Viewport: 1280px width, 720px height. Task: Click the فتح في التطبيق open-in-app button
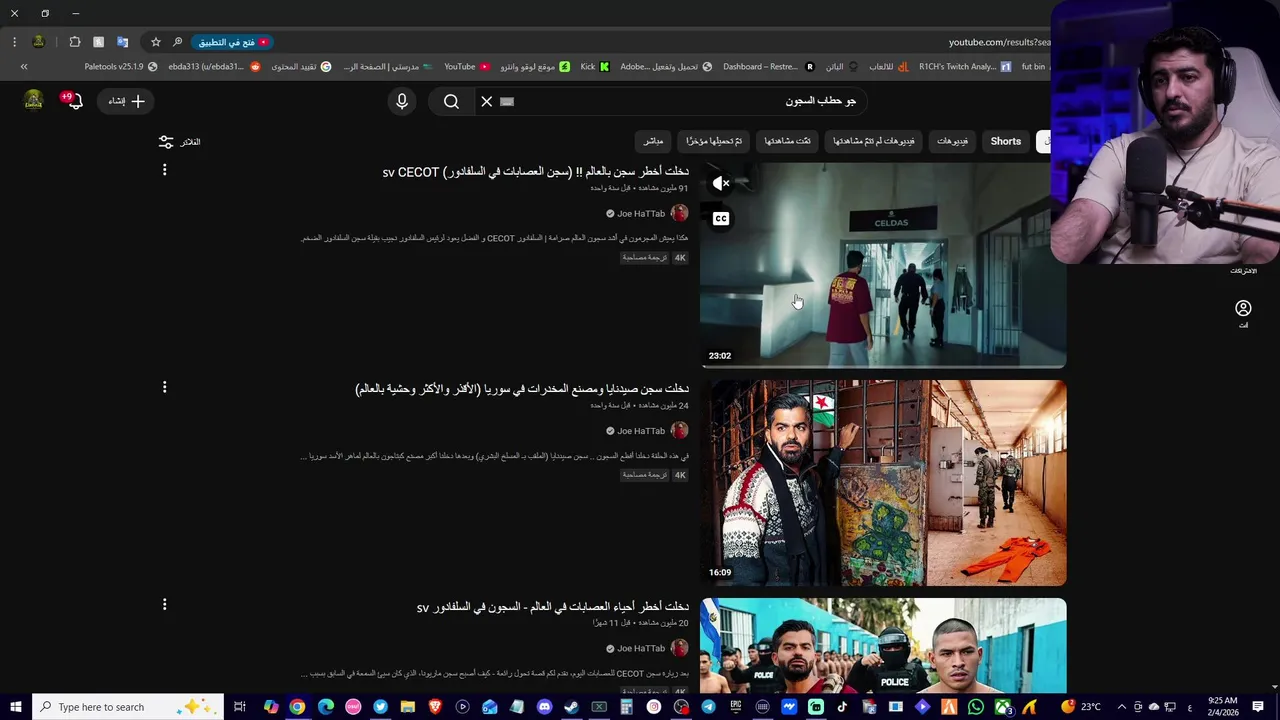233,42
